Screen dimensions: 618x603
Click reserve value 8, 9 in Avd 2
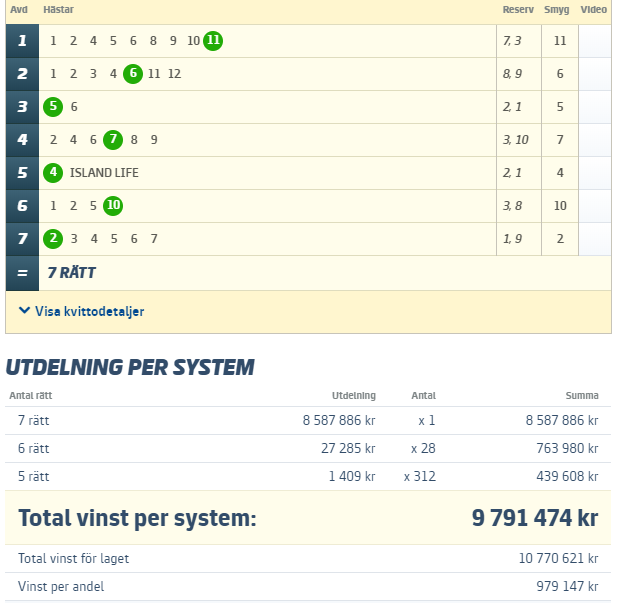[x=512, y=74]
